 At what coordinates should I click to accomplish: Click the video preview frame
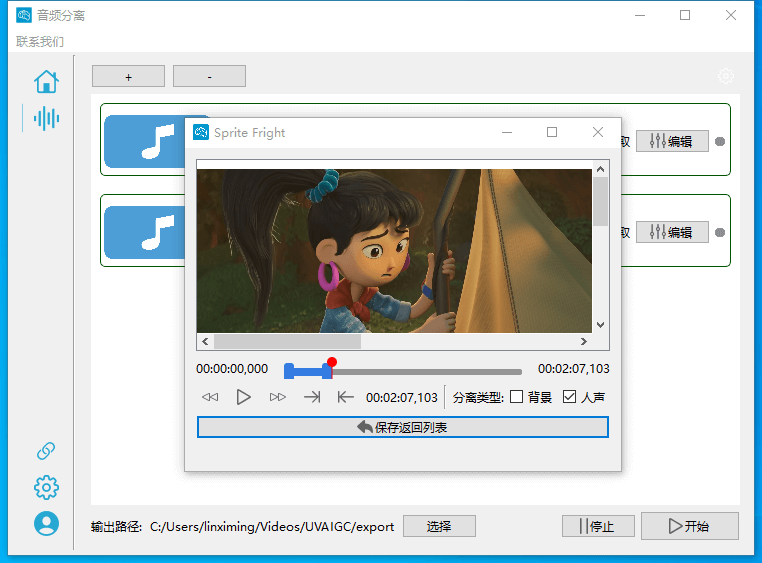click(394, 251)
